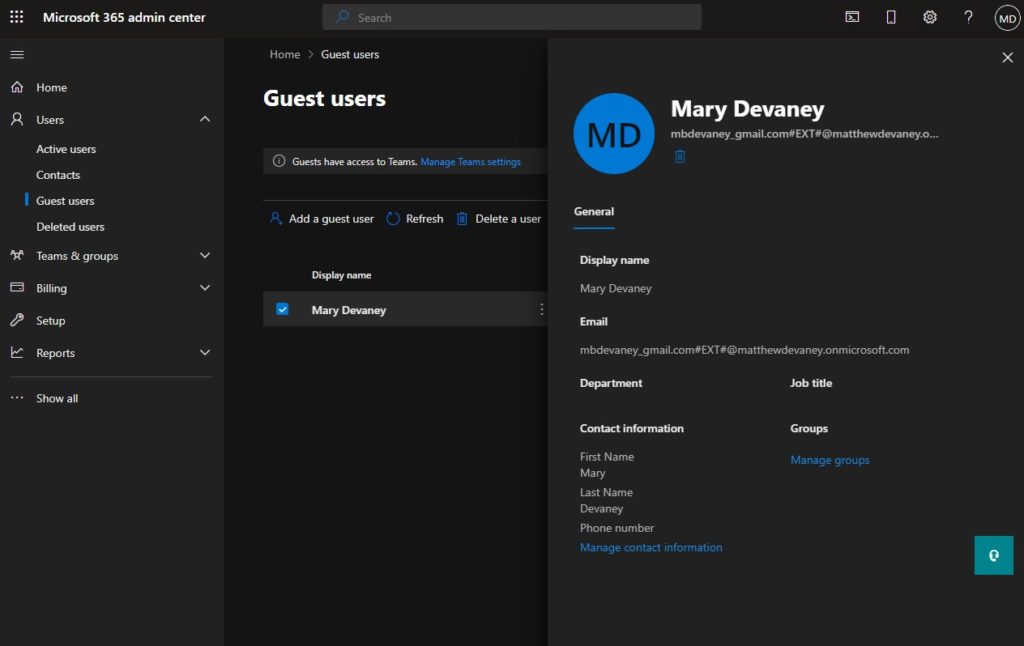1024x646 pixels.
Task: Expand the Billing section chevron
Action: [x=205, y=287]
